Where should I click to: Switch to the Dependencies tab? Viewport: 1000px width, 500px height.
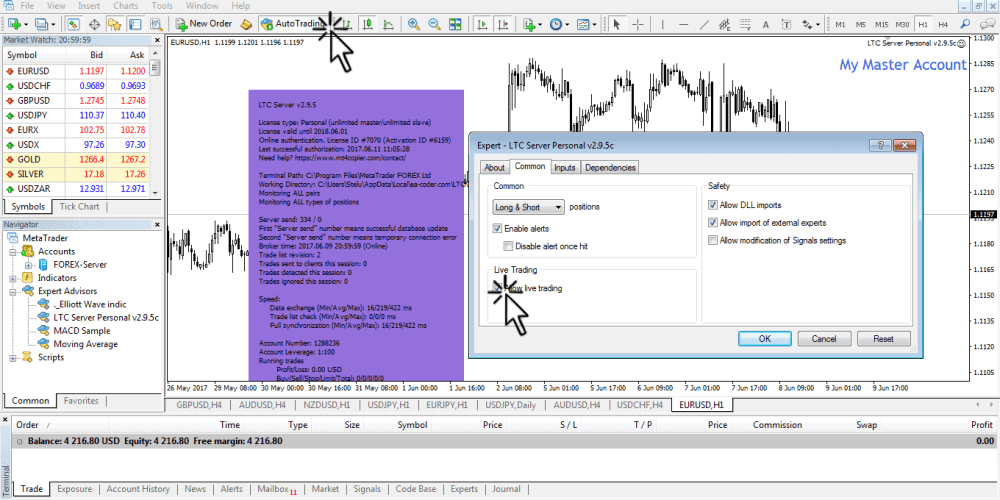[610, 168]
